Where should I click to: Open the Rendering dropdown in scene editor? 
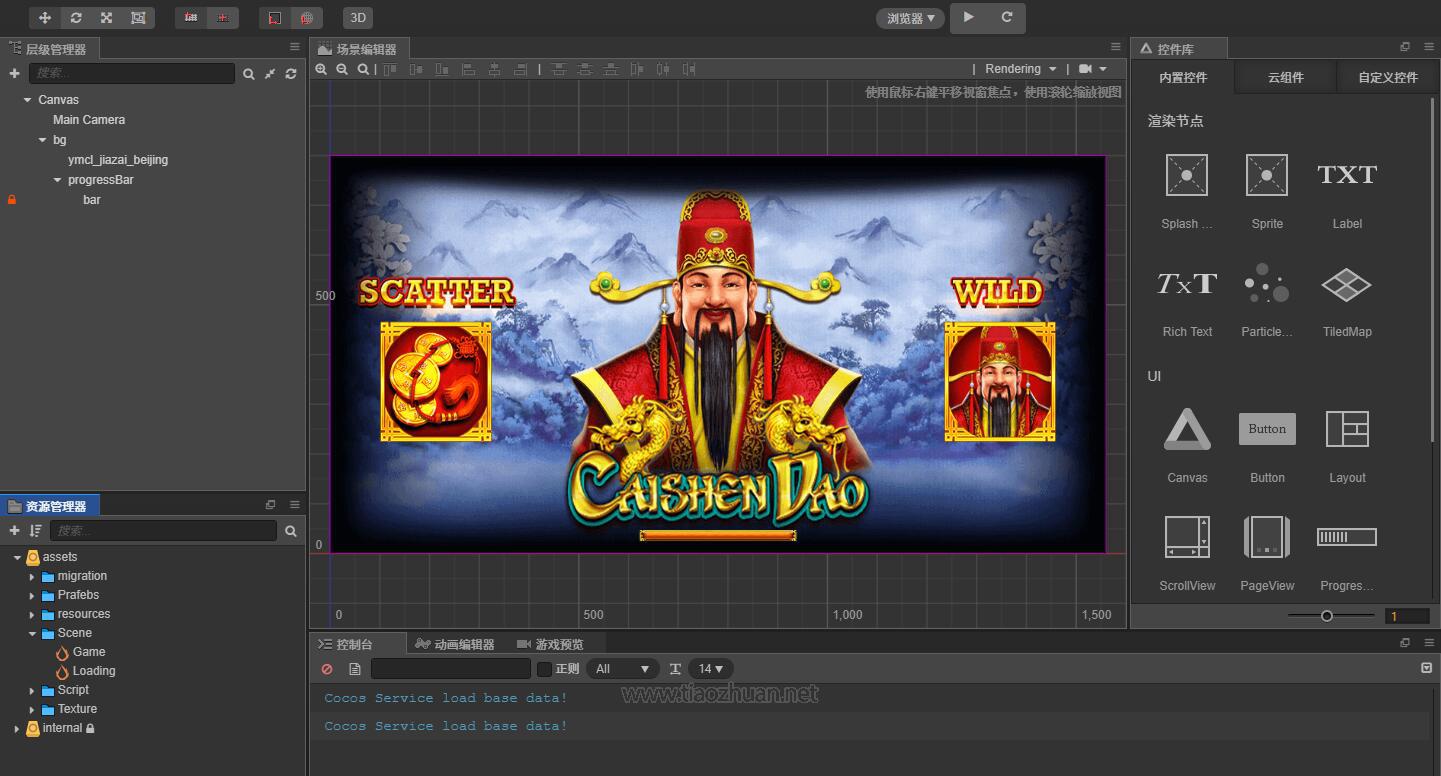tap(1020, 69)
